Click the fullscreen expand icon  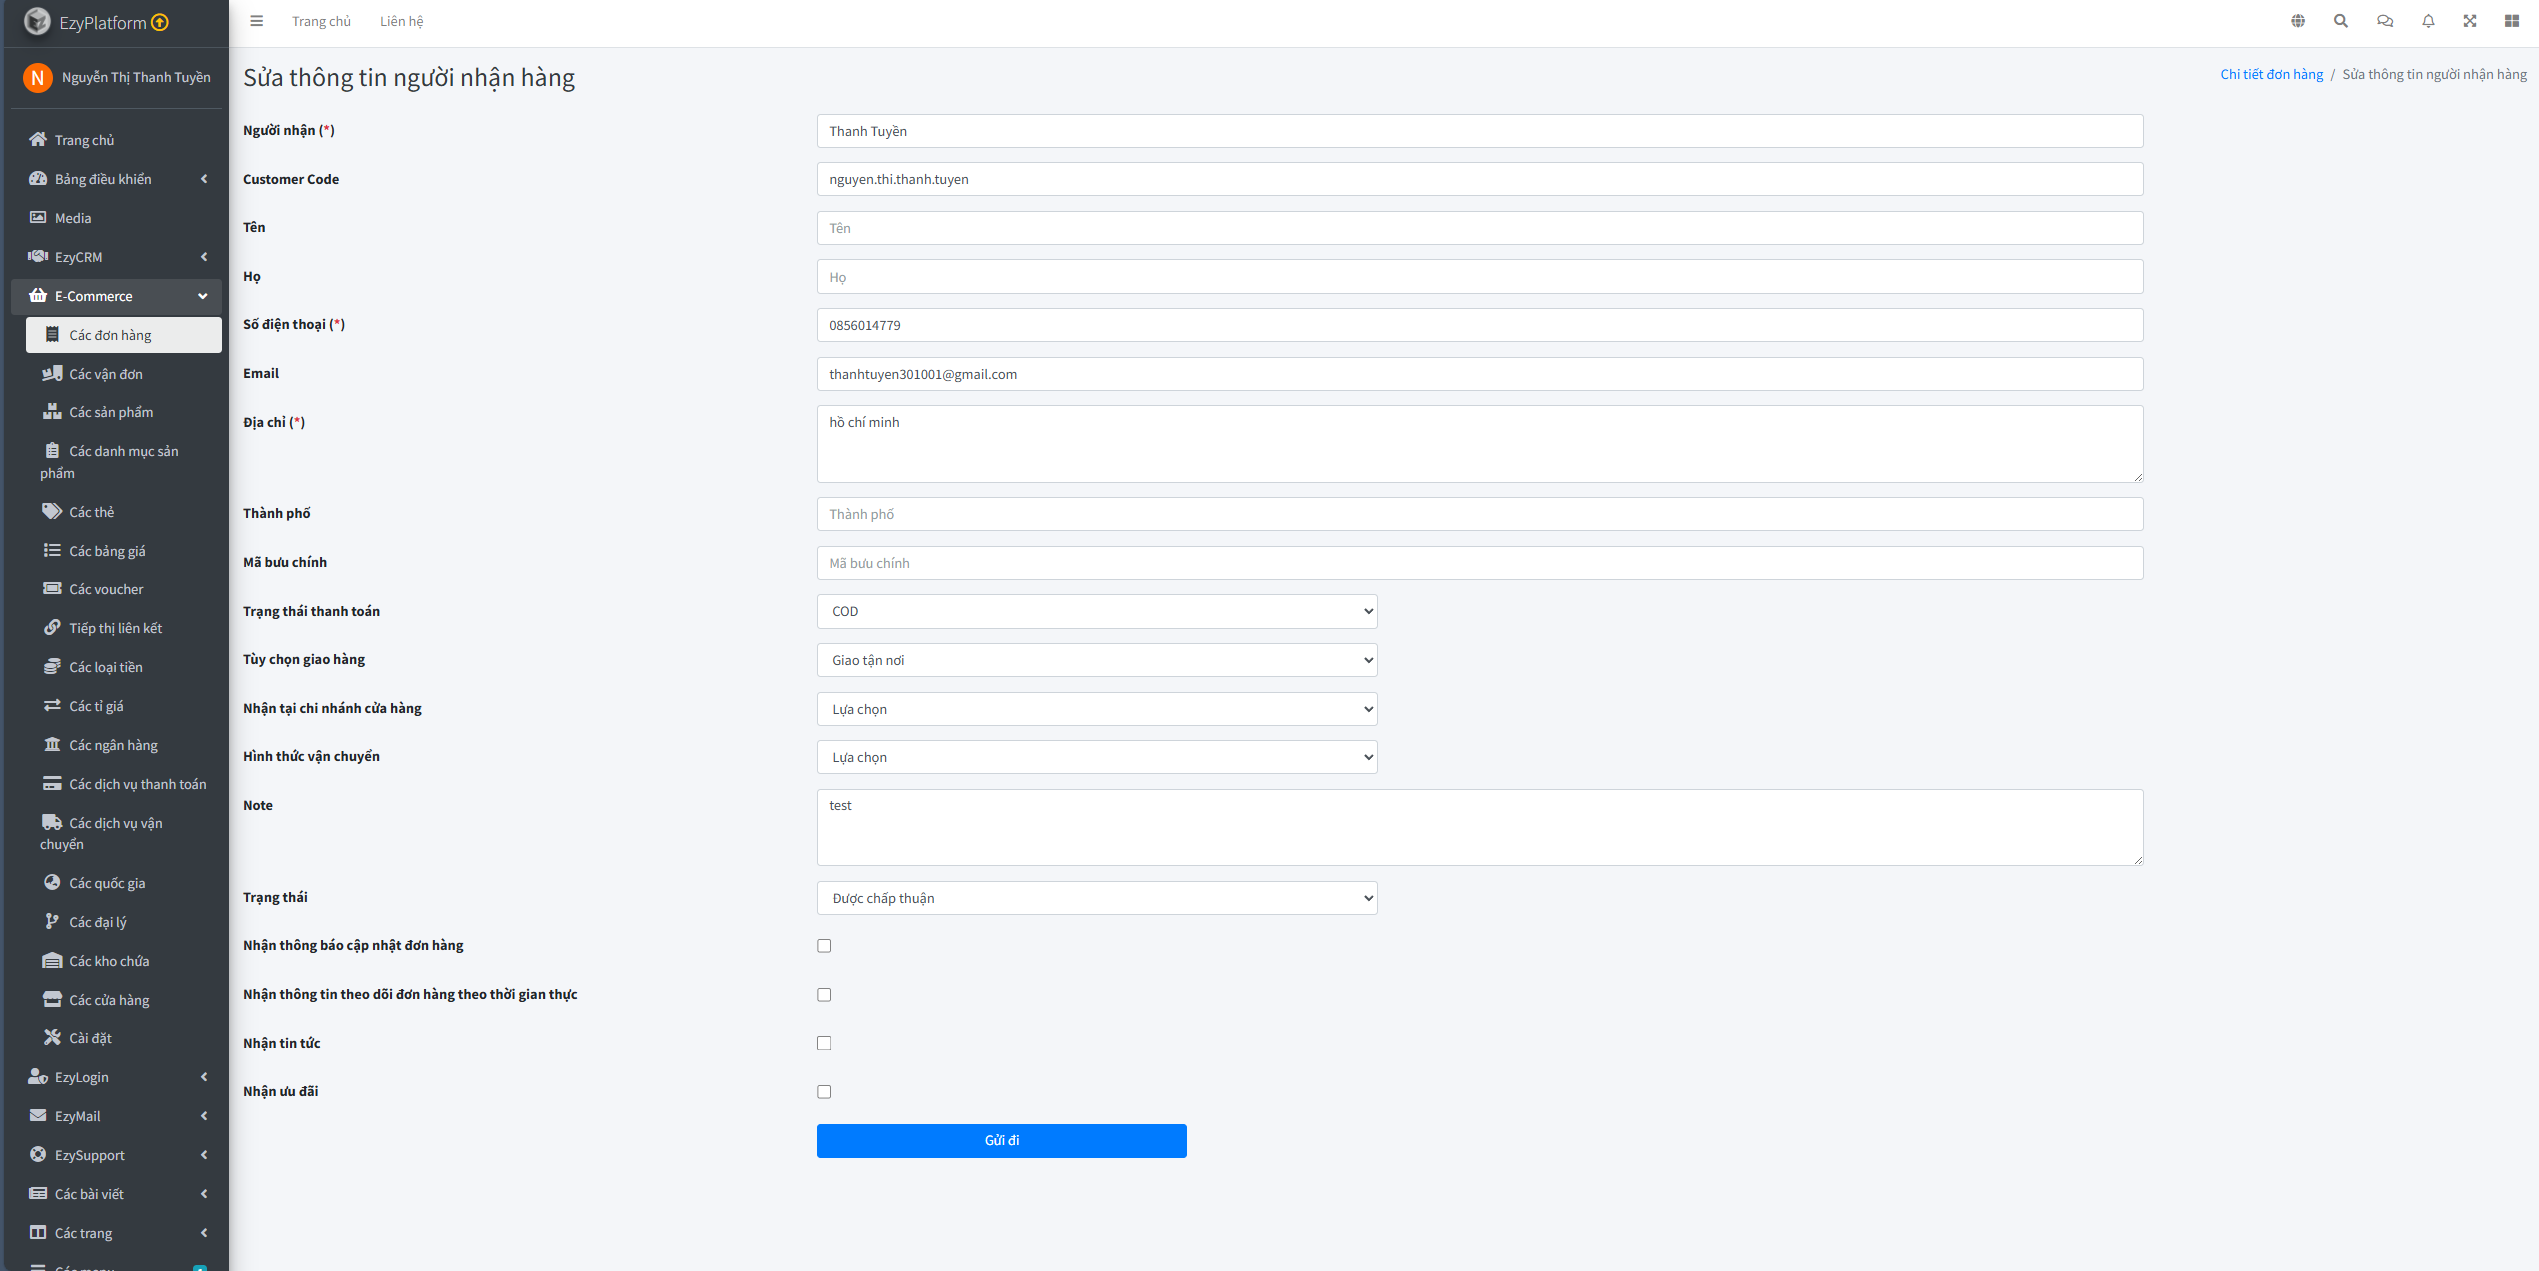click(x=2470, y=21)
